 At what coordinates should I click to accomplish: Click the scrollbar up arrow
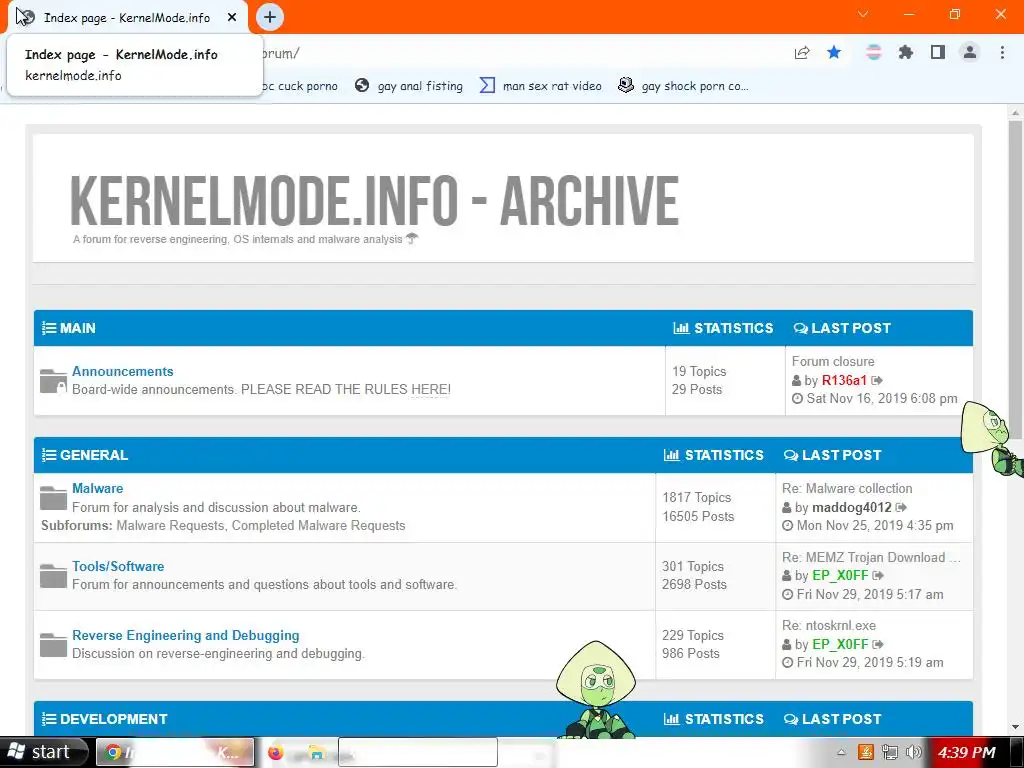click(x=1015, y=113)
